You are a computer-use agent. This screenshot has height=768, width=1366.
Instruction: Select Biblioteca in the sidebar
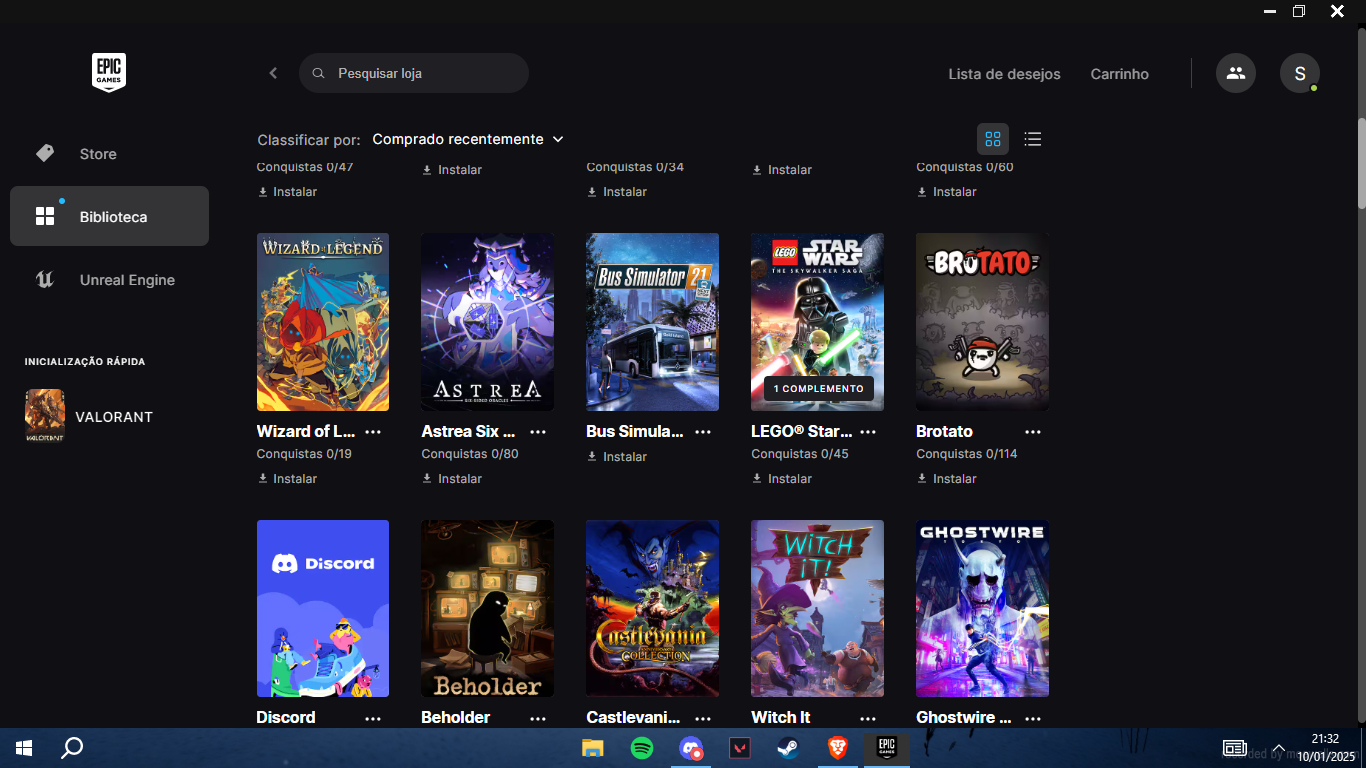pyautogui.click(x=109, y=216)
